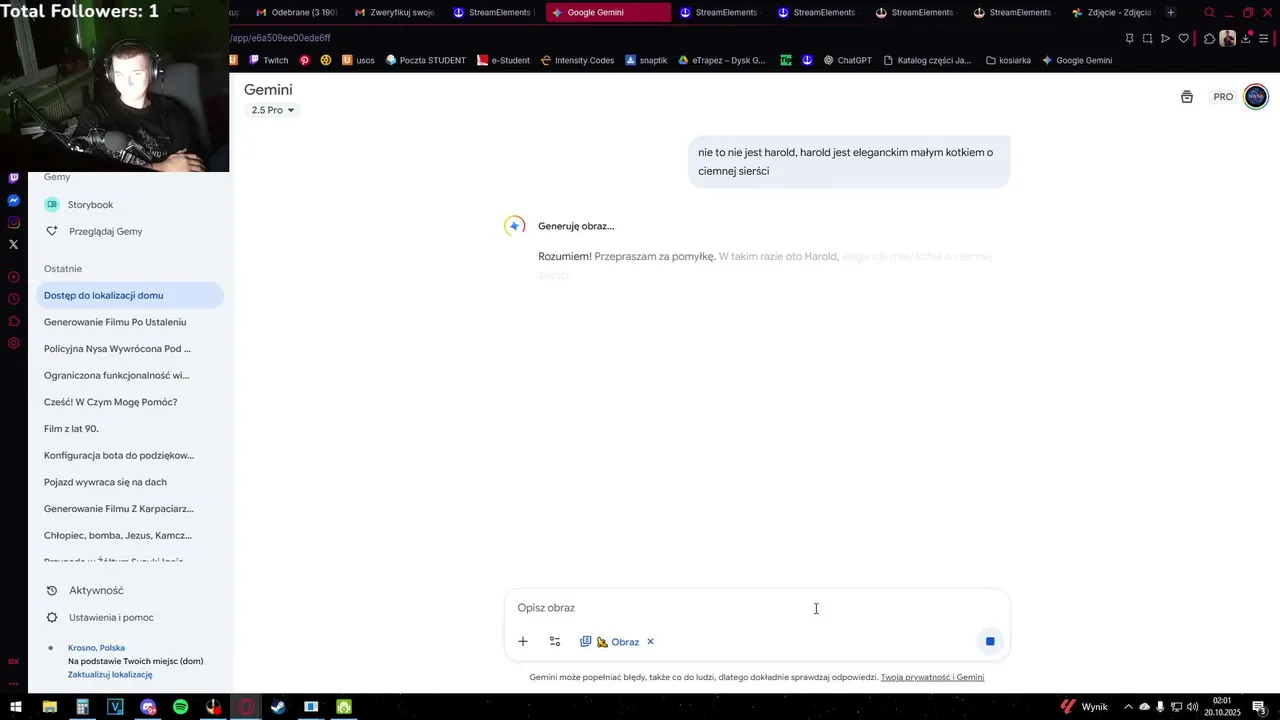1280x720 pixels.
Task: Open a new browser tab with plus button
Action: pyautogui.click(x=1170, y=13)
